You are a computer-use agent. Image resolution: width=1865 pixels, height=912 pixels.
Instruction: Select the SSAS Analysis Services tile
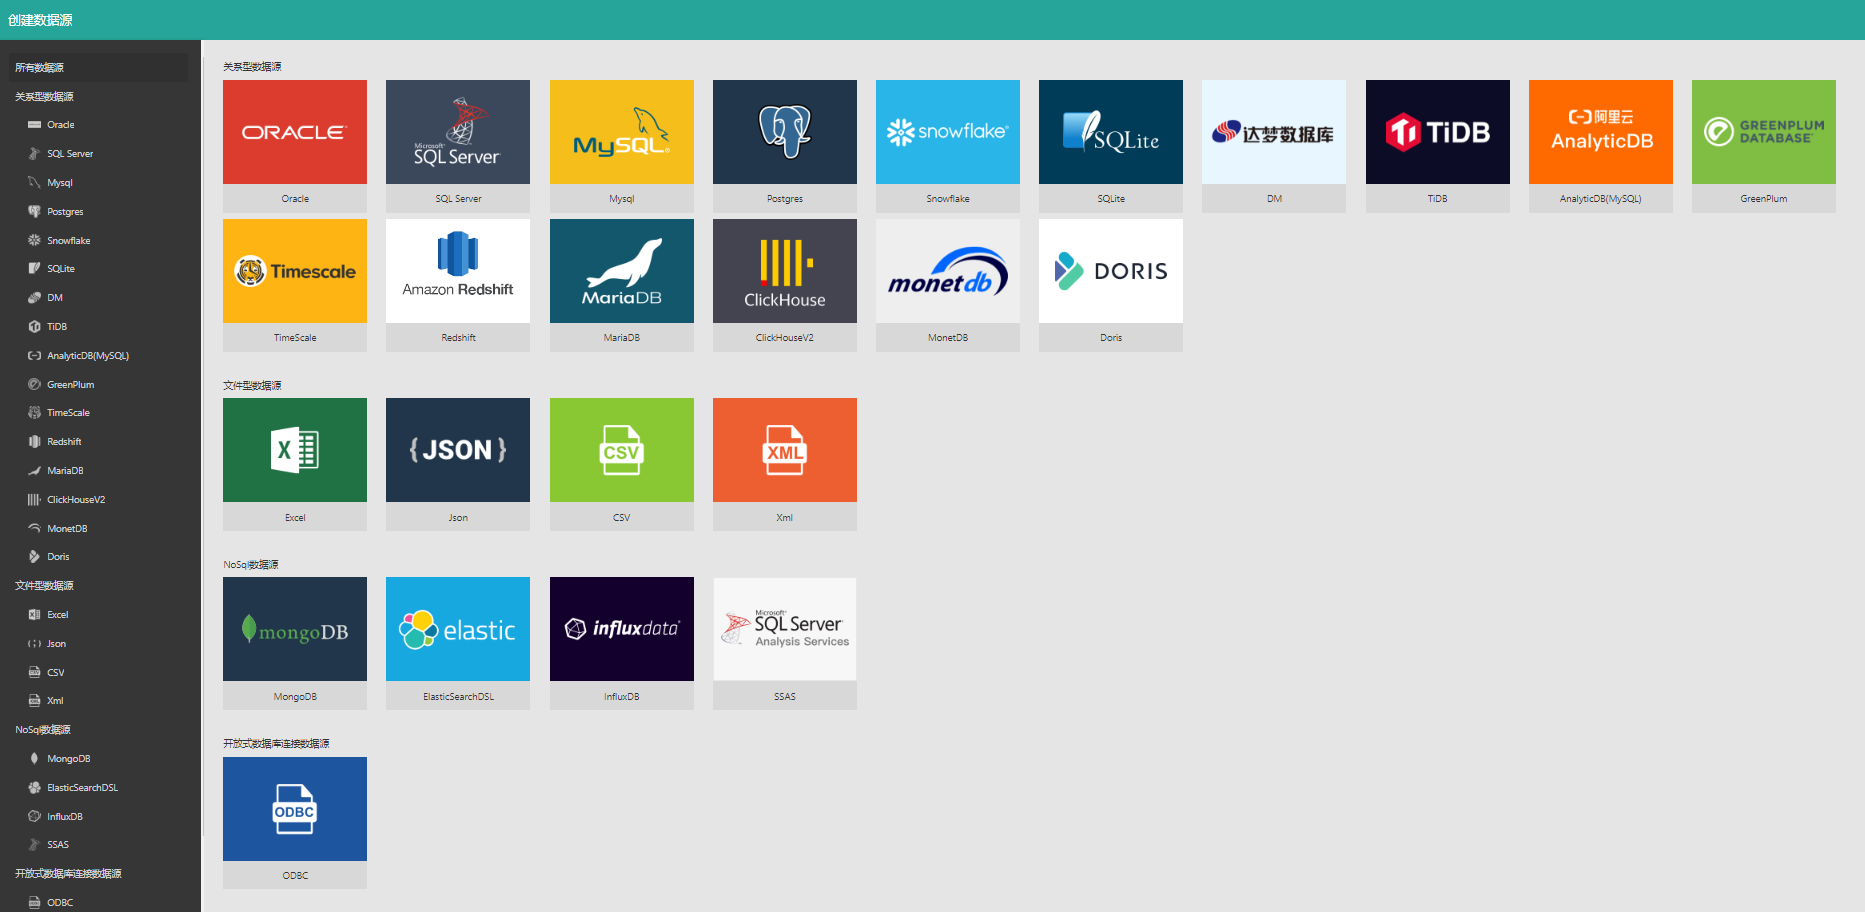coord(785,643)
